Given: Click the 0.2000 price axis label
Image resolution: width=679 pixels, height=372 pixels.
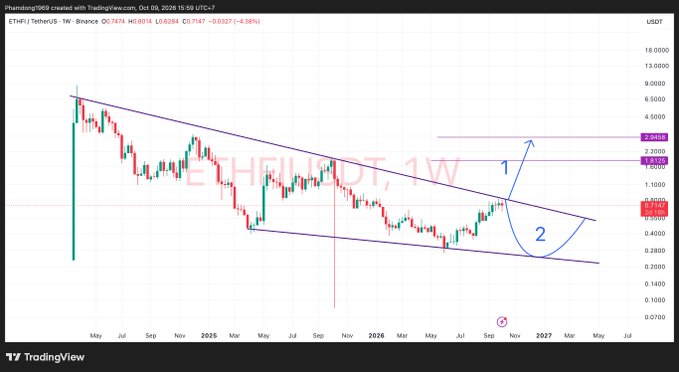Looking at the screenshot, I should coord(656,267).
